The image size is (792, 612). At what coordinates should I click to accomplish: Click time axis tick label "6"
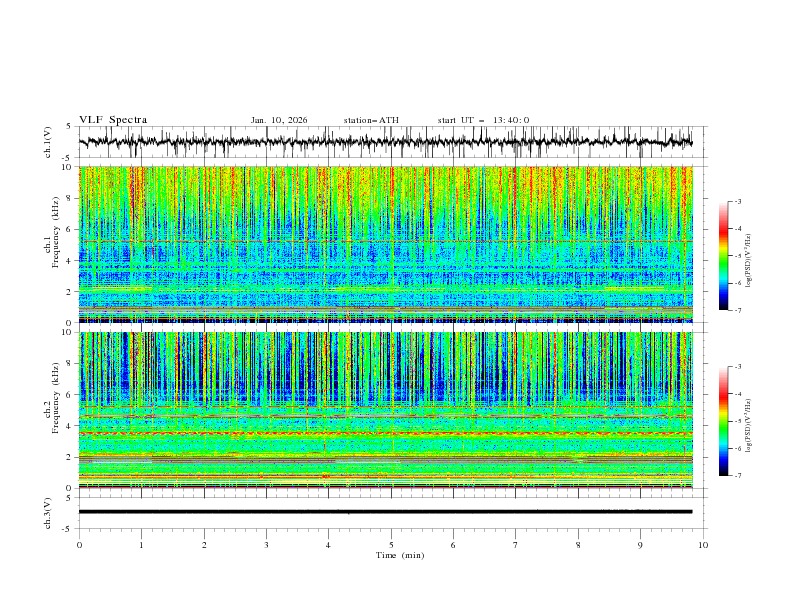pos(453,545)
